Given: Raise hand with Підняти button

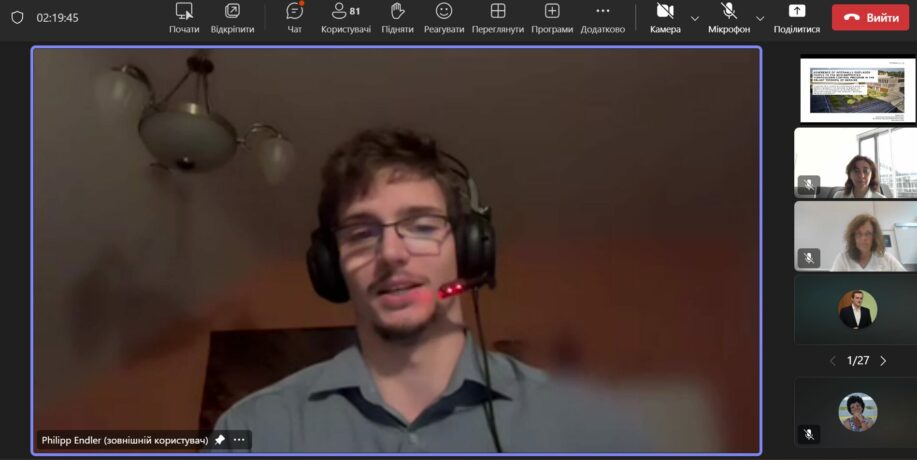Looking at the screenshot, I should pos(397,17).
